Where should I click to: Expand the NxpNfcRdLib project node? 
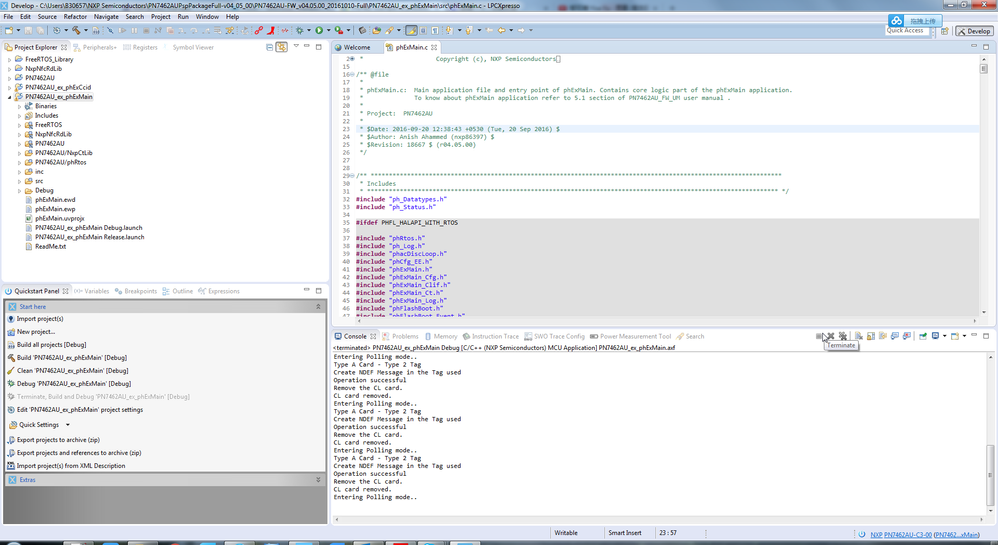[x=9, y=69]
